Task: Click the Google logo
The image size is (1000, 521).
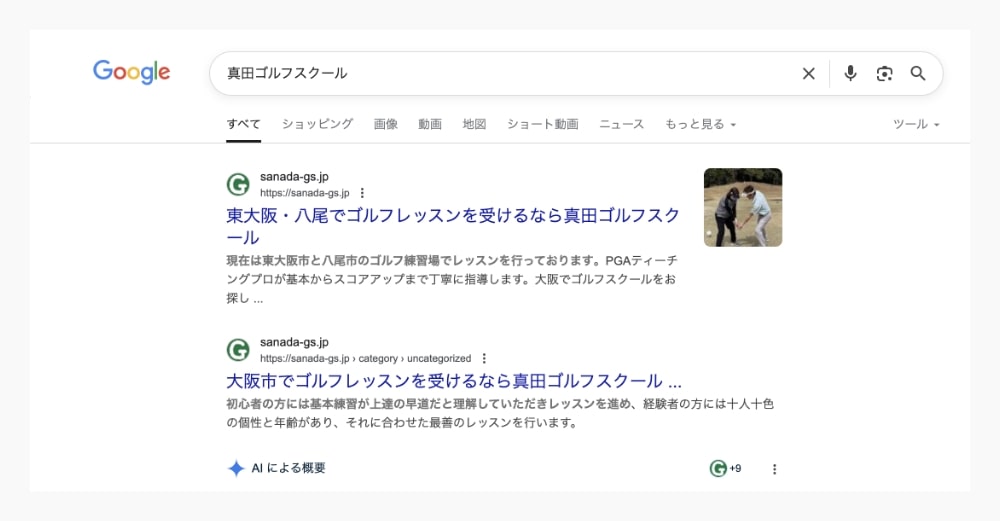Action: [131, 72]
